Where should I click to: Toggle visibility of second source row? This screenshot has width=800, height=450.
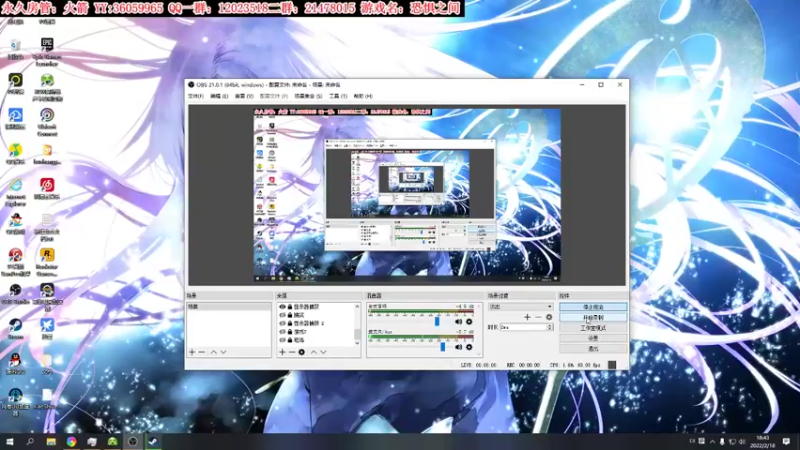coord(282,315)
